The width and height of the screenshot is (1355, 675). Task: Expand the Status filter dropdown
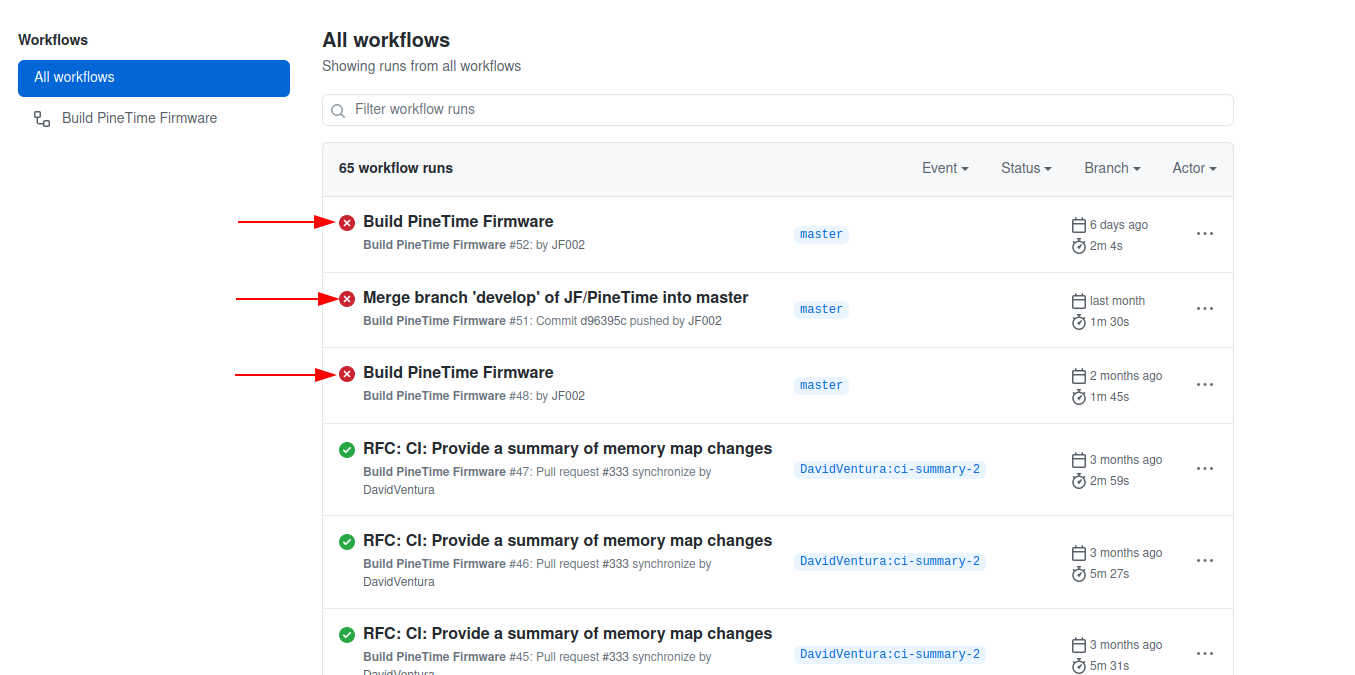[x=1026, y=168]
